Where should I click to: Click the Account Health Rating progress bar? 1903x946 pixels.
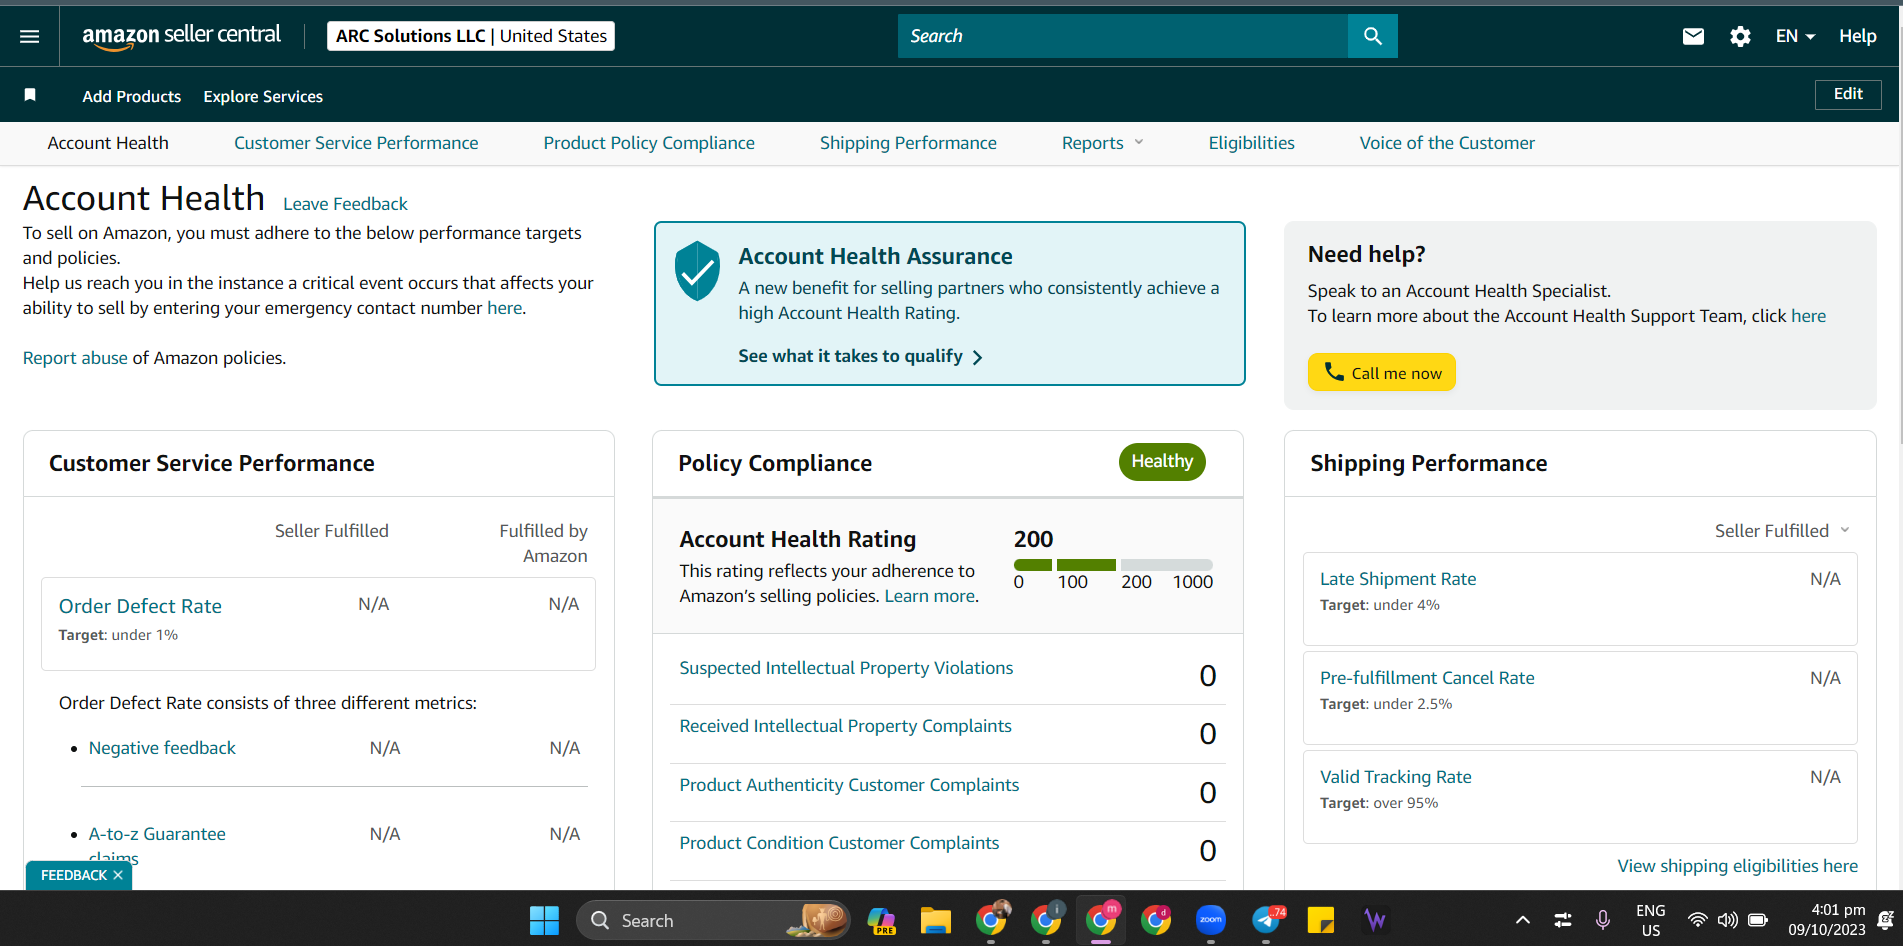point(1113,565)
